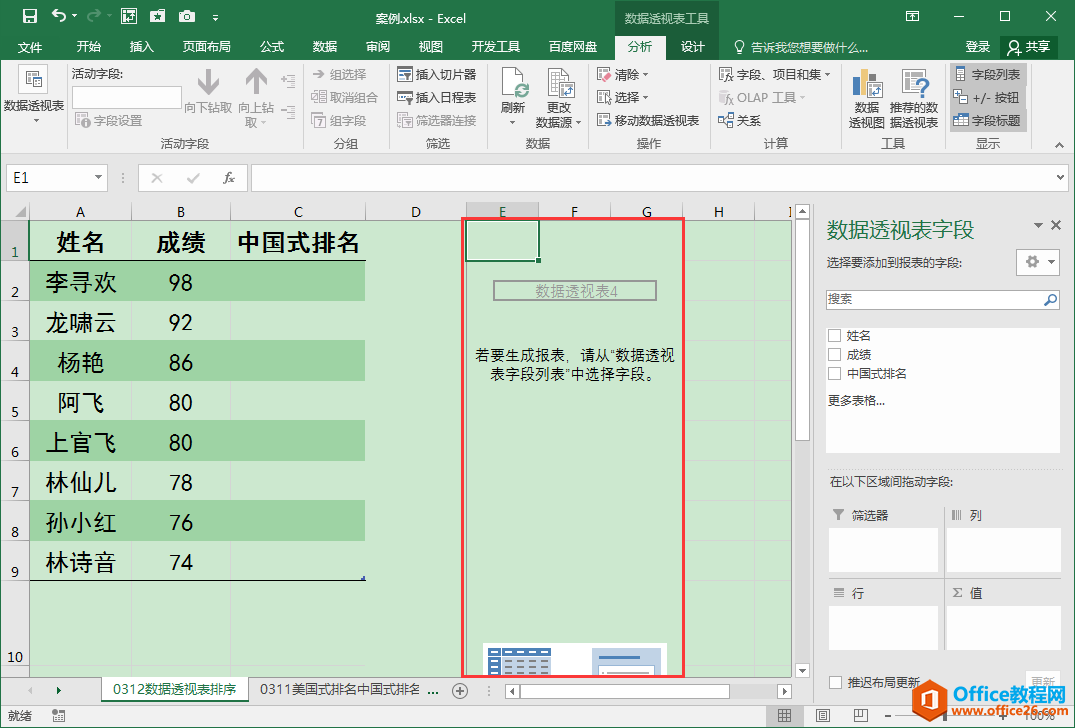
Task: Open the field list gear settings dropdown
Action: coord(1037,262)
